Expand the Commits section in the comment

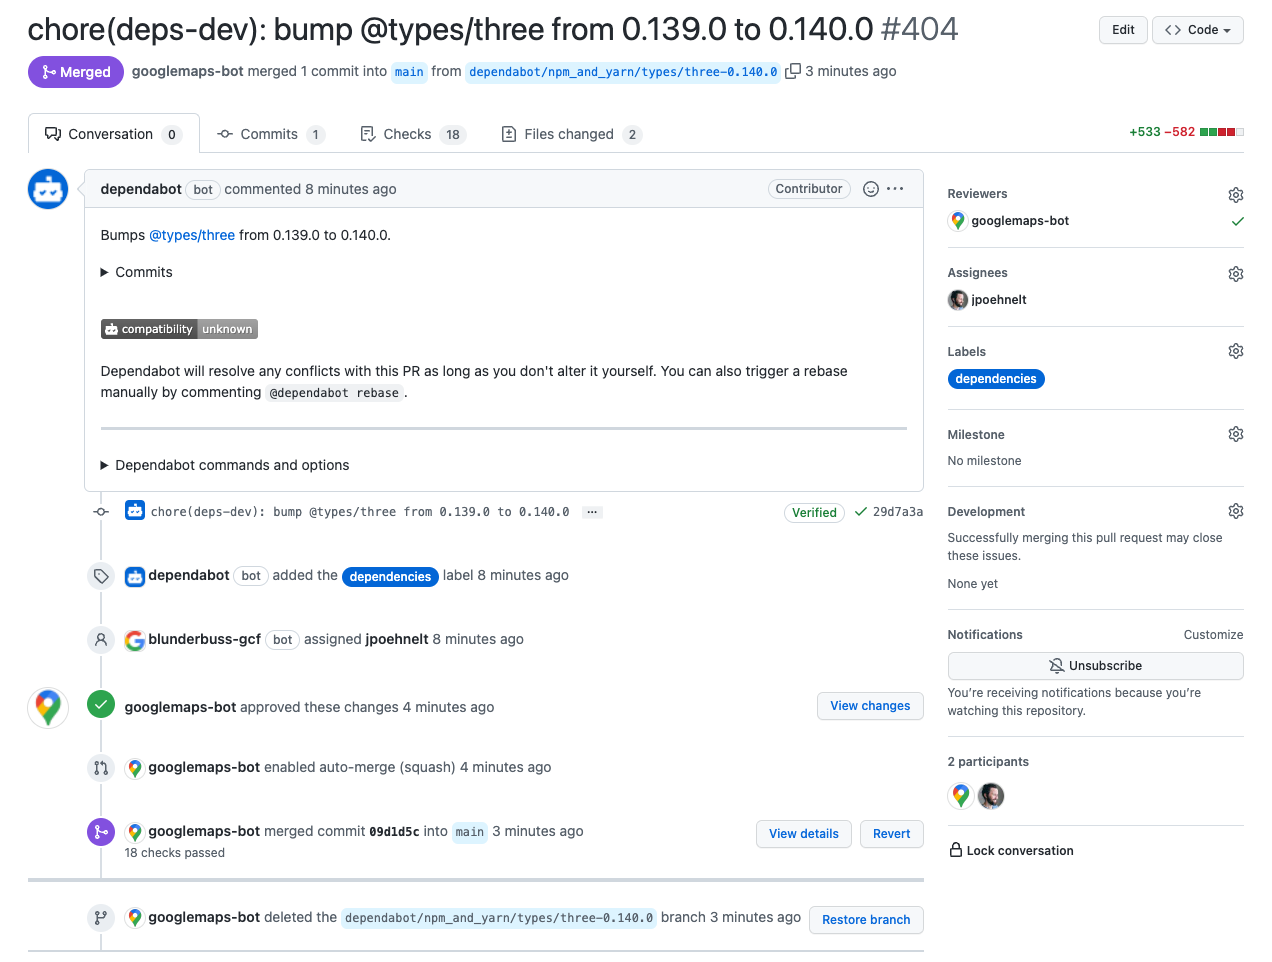tap(136, 271)
